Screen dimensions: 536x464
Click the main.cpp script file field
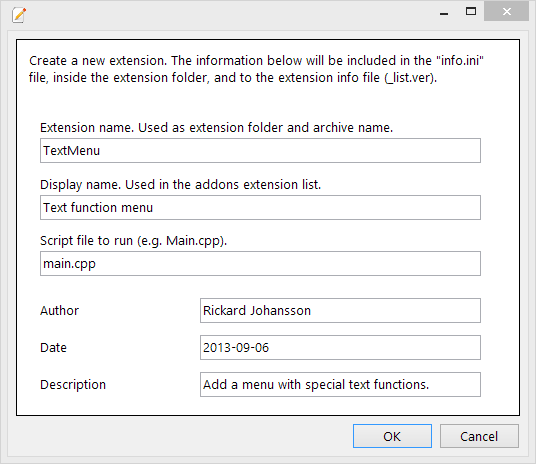click(260, 264)
